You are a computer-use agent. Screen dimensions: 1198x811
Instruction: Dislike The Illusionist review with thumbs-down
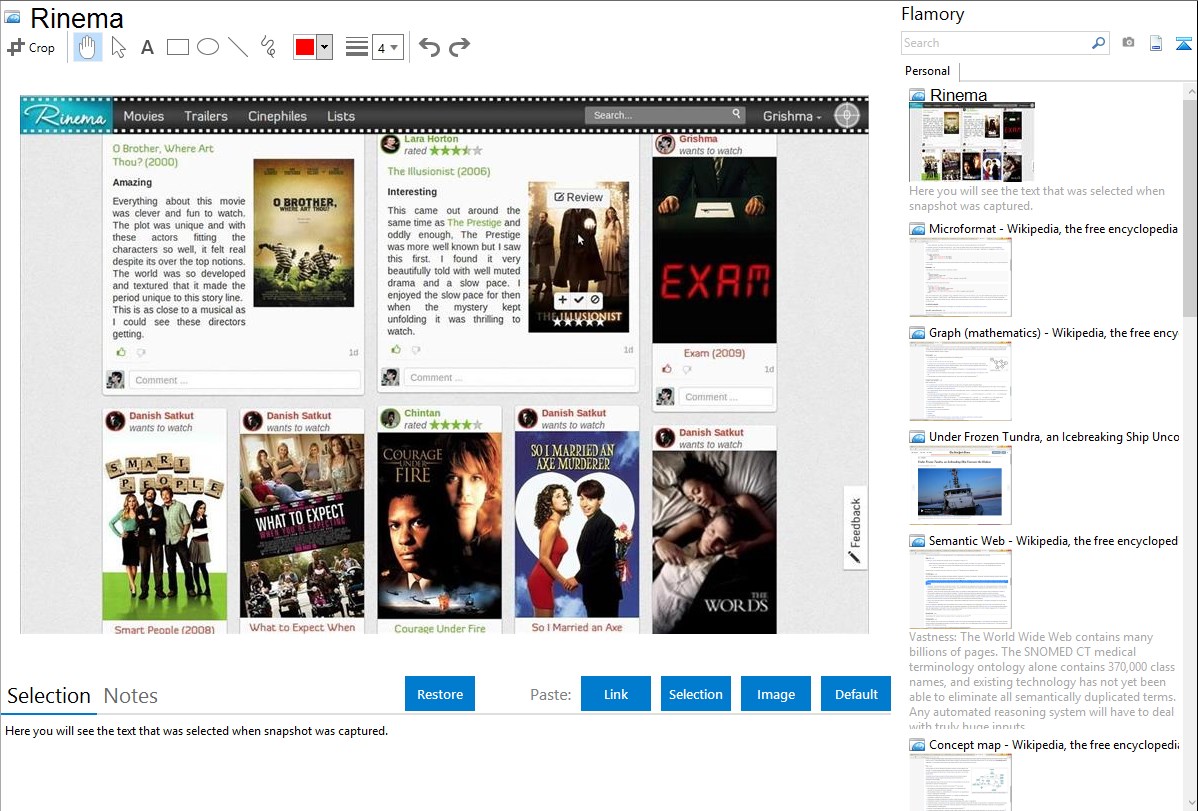click(x=416, y=349)
